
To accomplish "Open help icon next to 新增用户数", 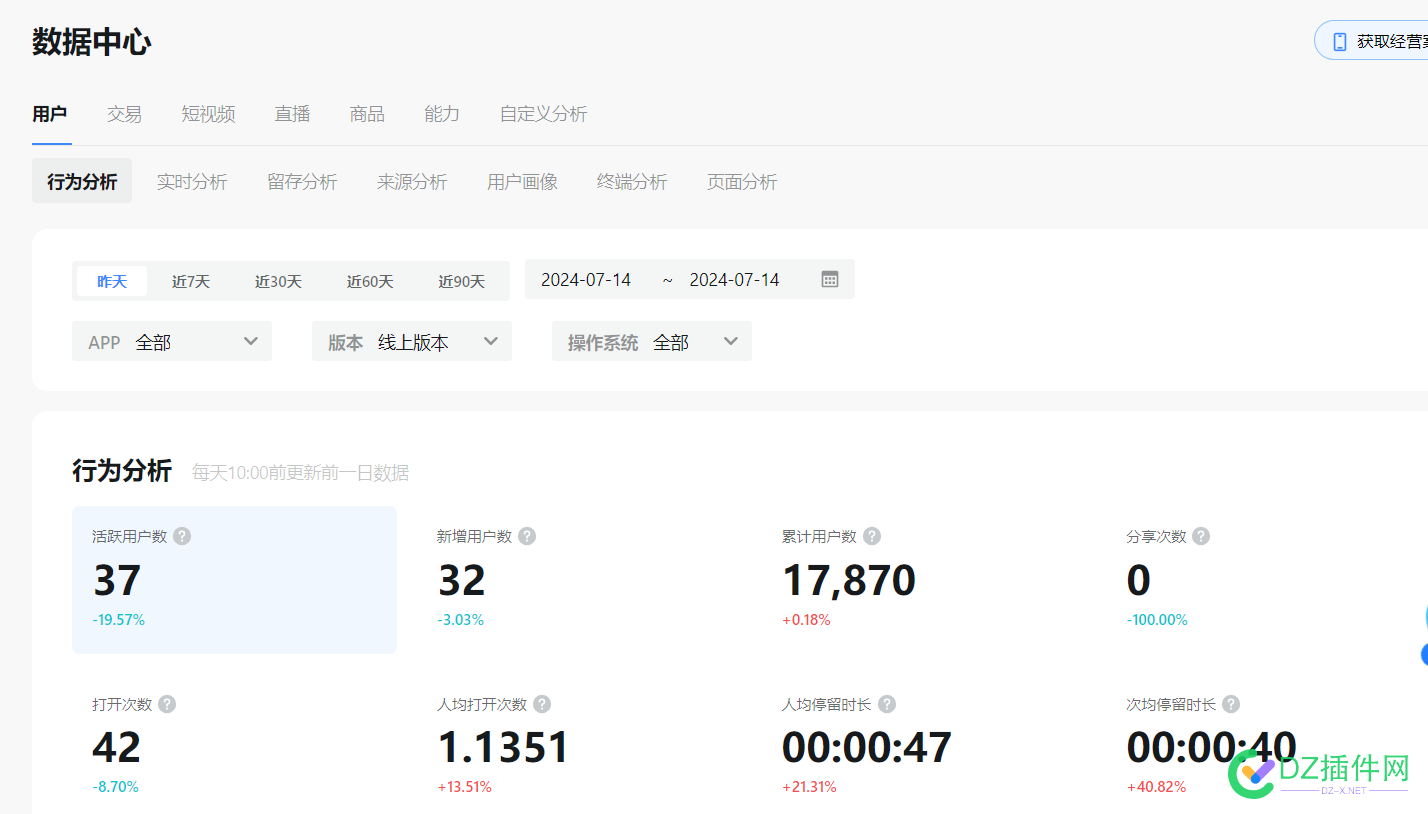I will [x=527, y=536].
